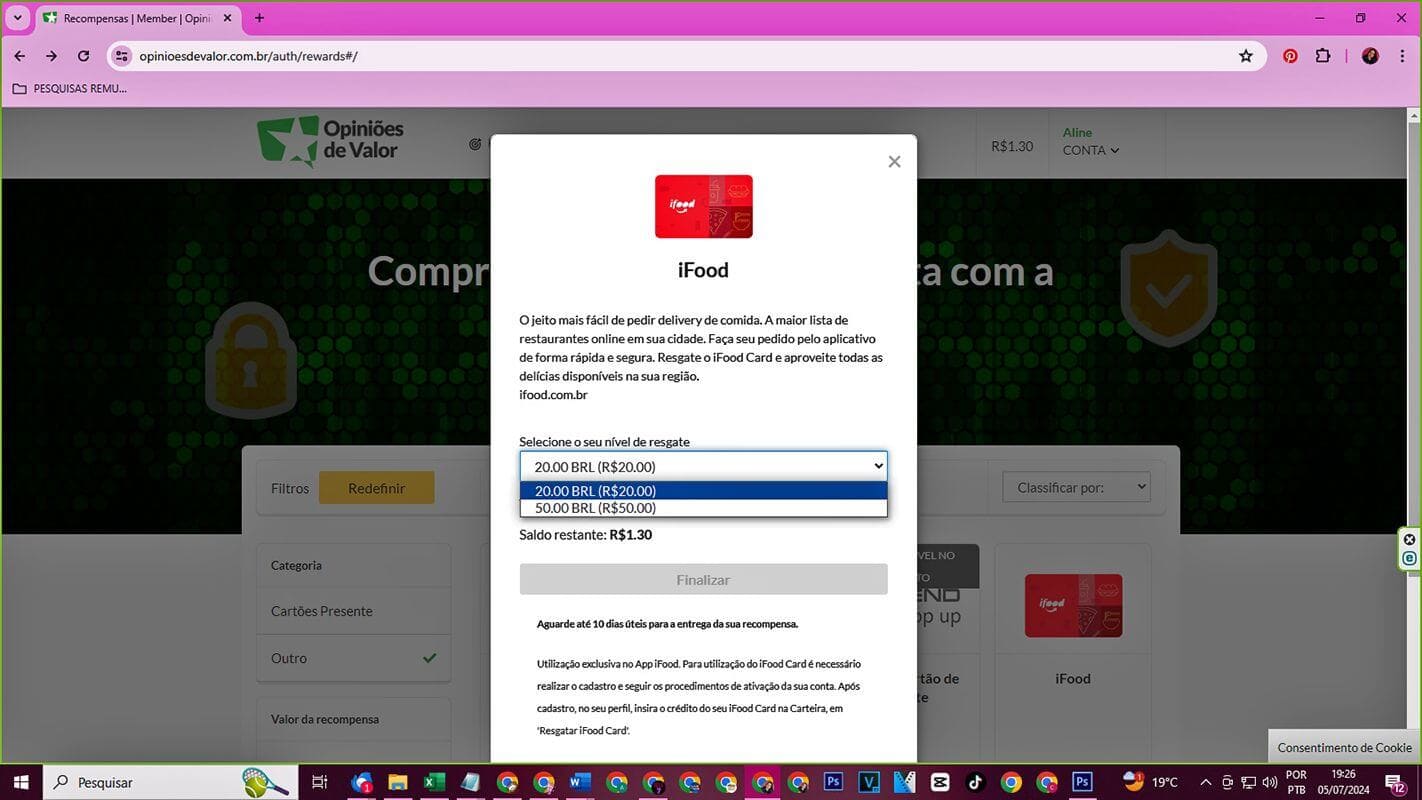Open the Windows Start menu
Viewport: 1422px width, 800px height.
click(x=20, y=782)
